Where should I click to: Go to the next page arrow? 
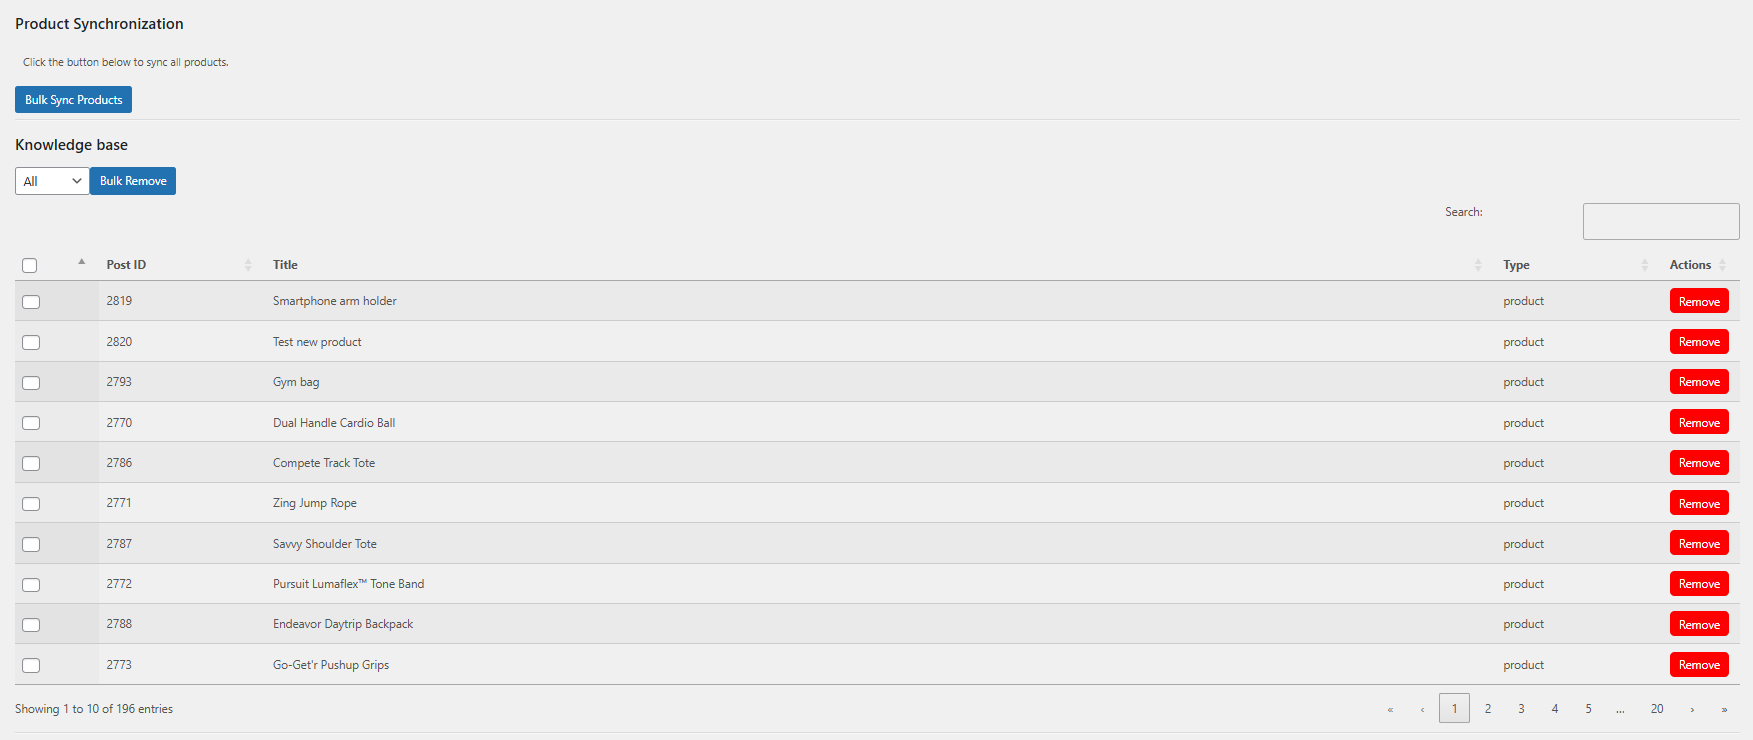click(1692, 709)
